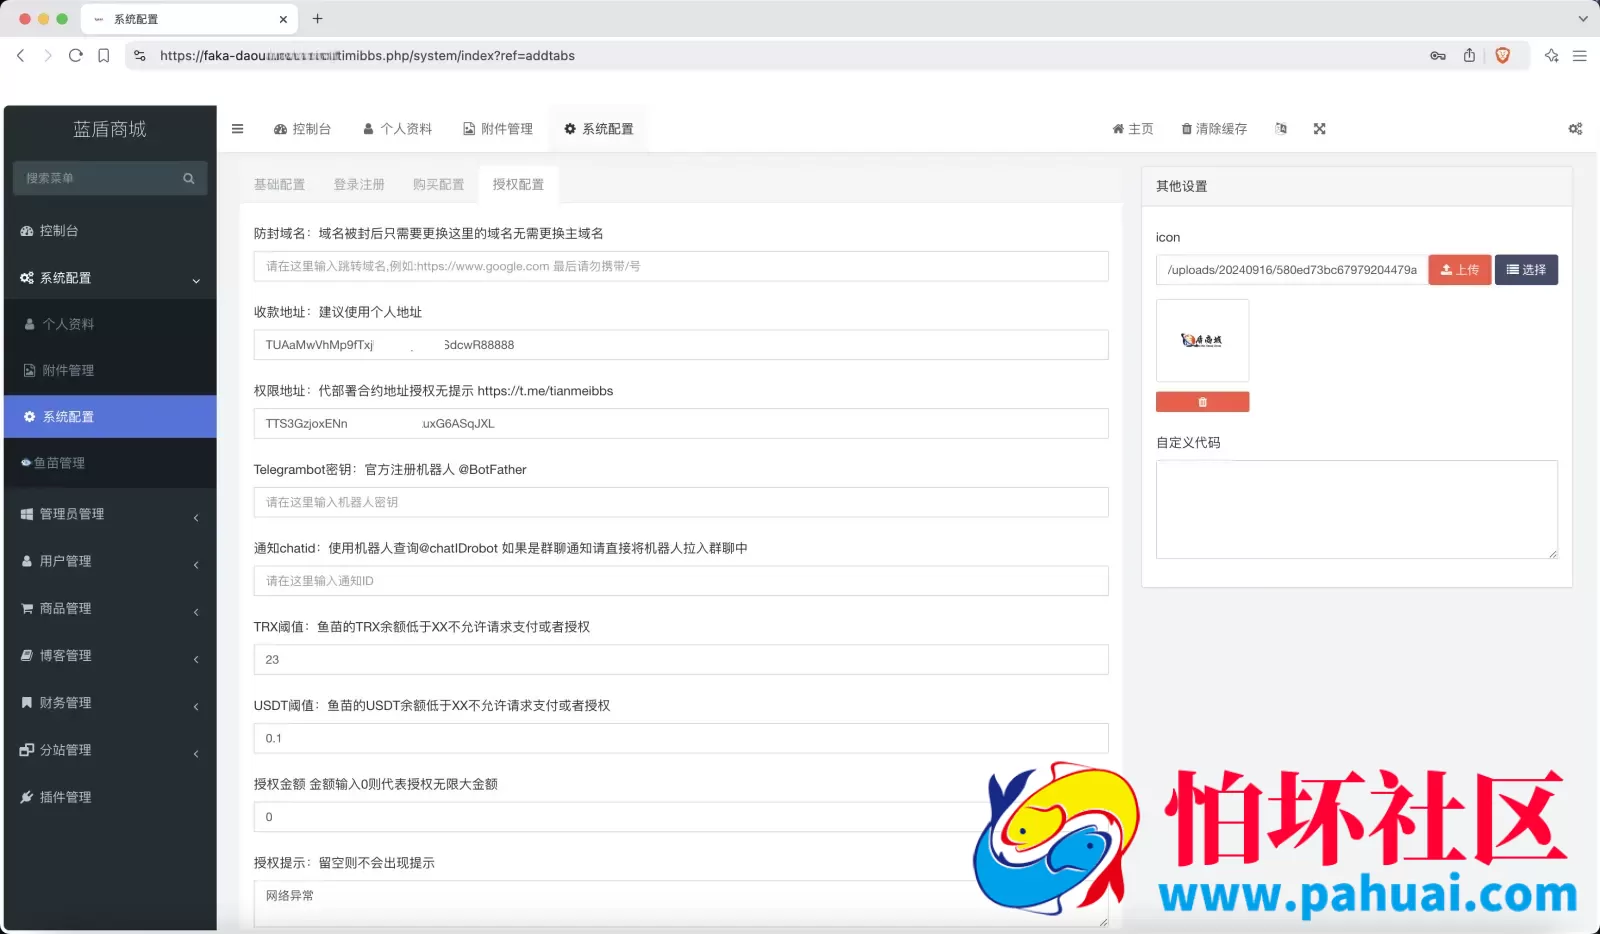Open the settings gears icon at top right
This screenshot has height=934, width=1600.
[1575, 129]
